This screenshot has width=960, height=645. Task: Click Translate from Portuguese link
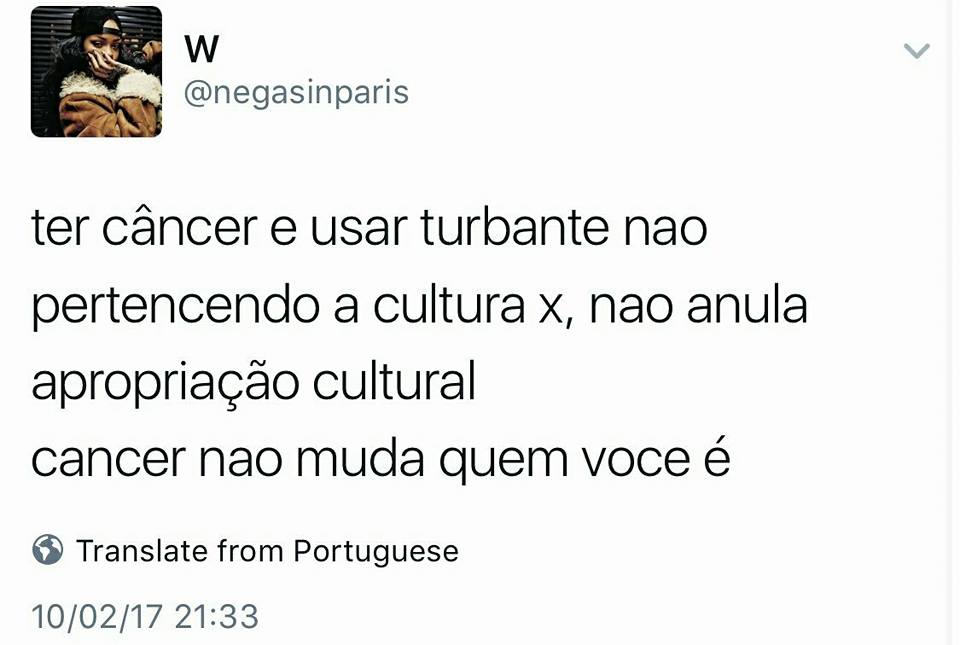point(268,551)
